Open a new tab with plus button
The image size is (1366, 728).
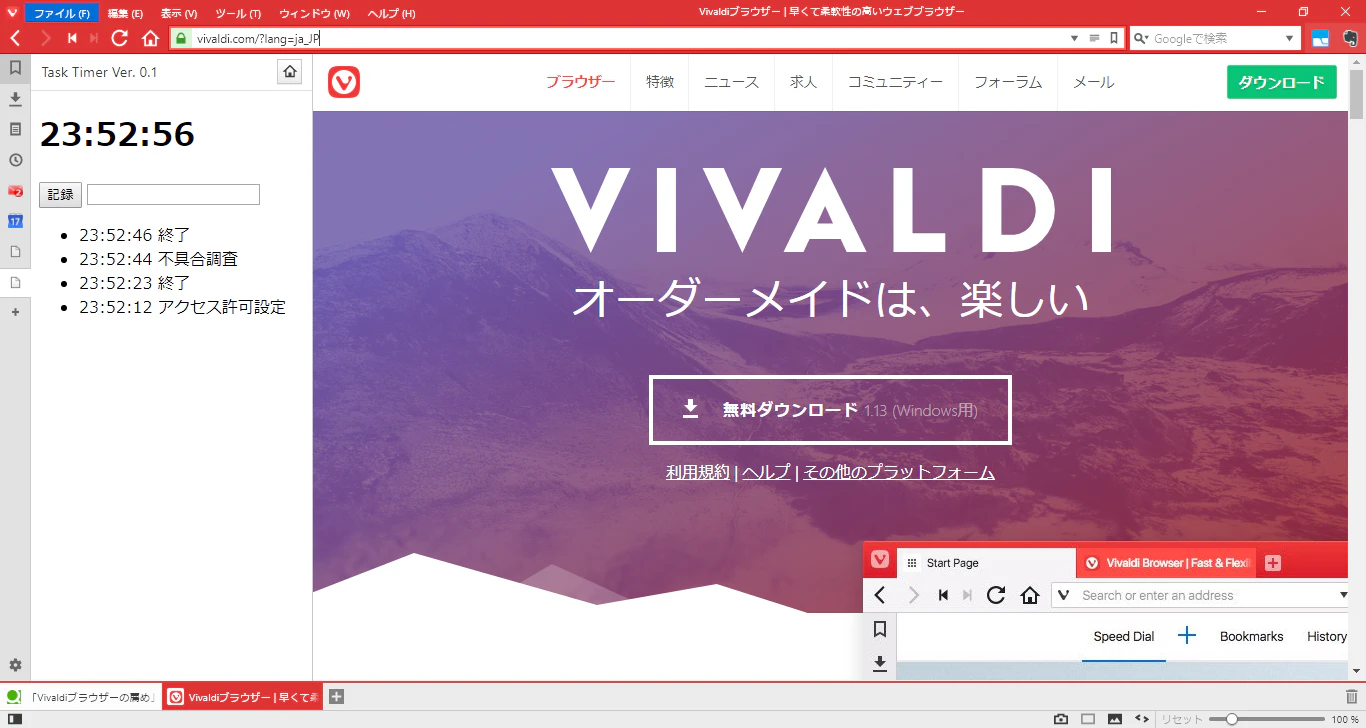coord(336,696)
